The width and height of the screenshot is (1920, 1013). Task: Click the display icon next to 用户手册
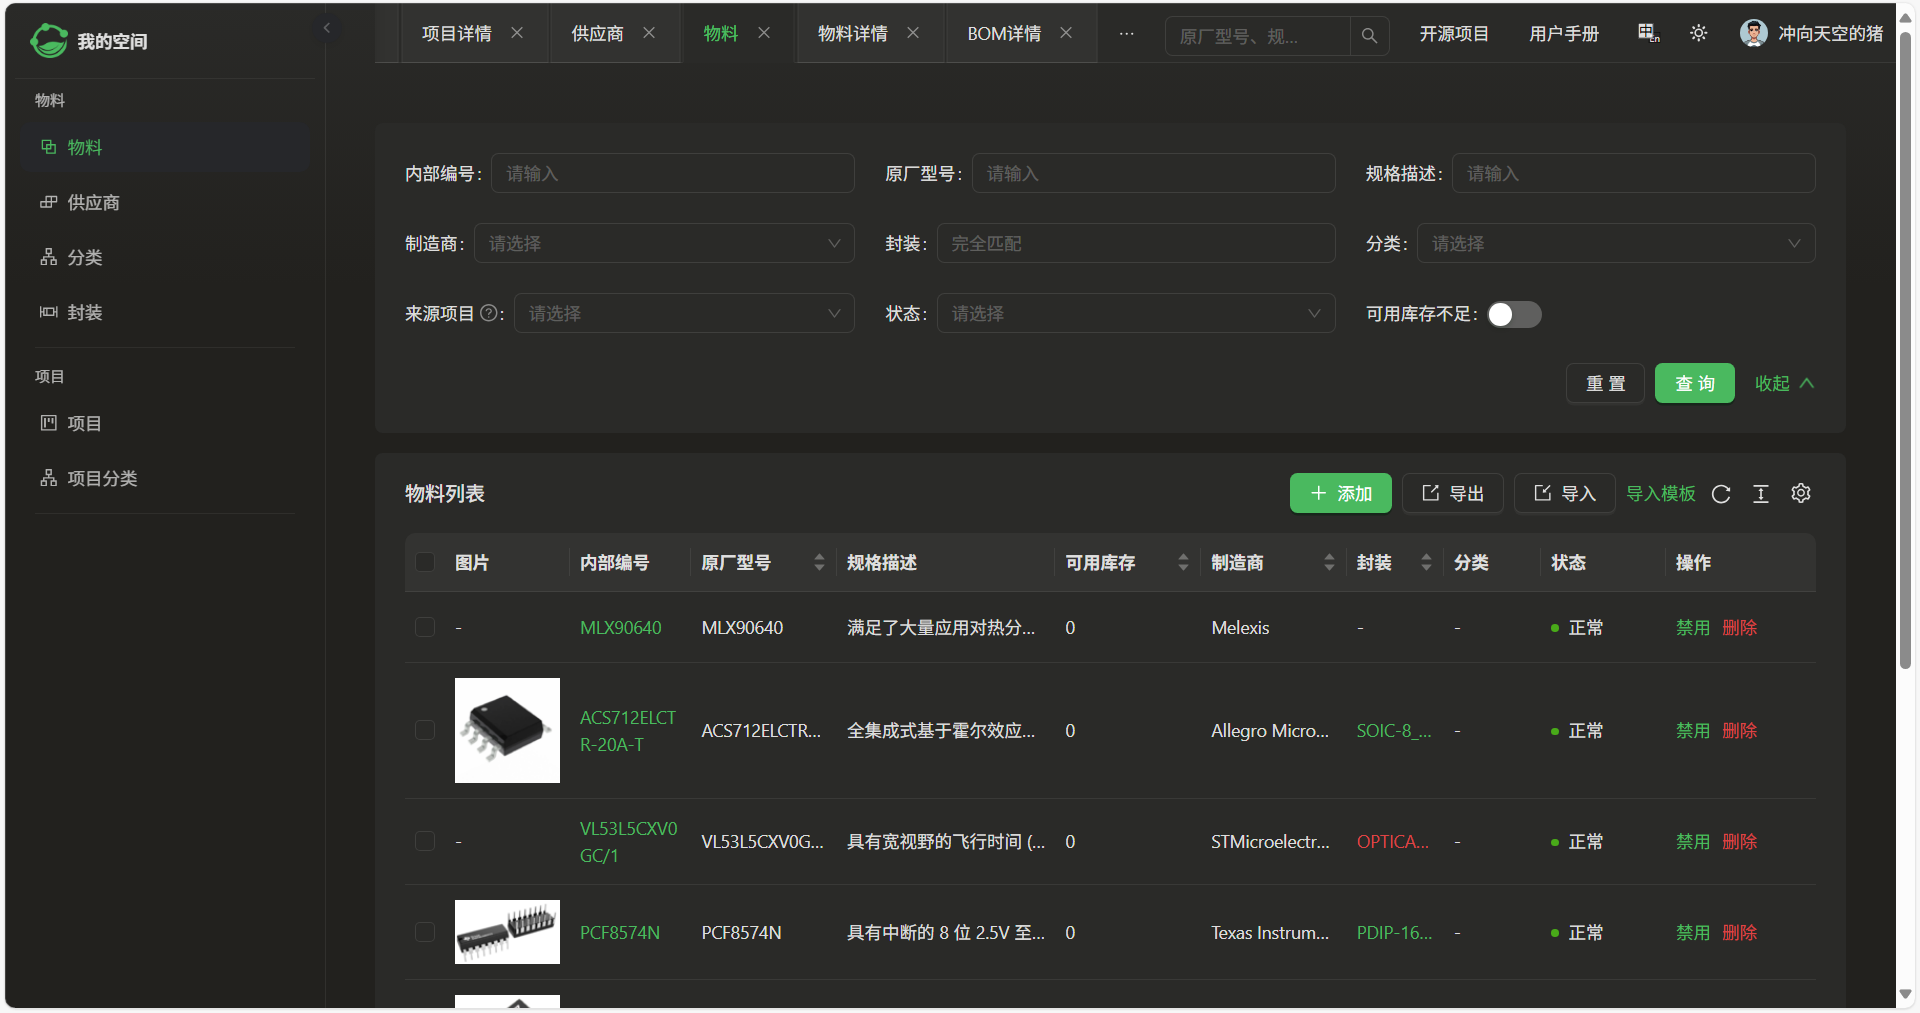[x=1648, y=34]
